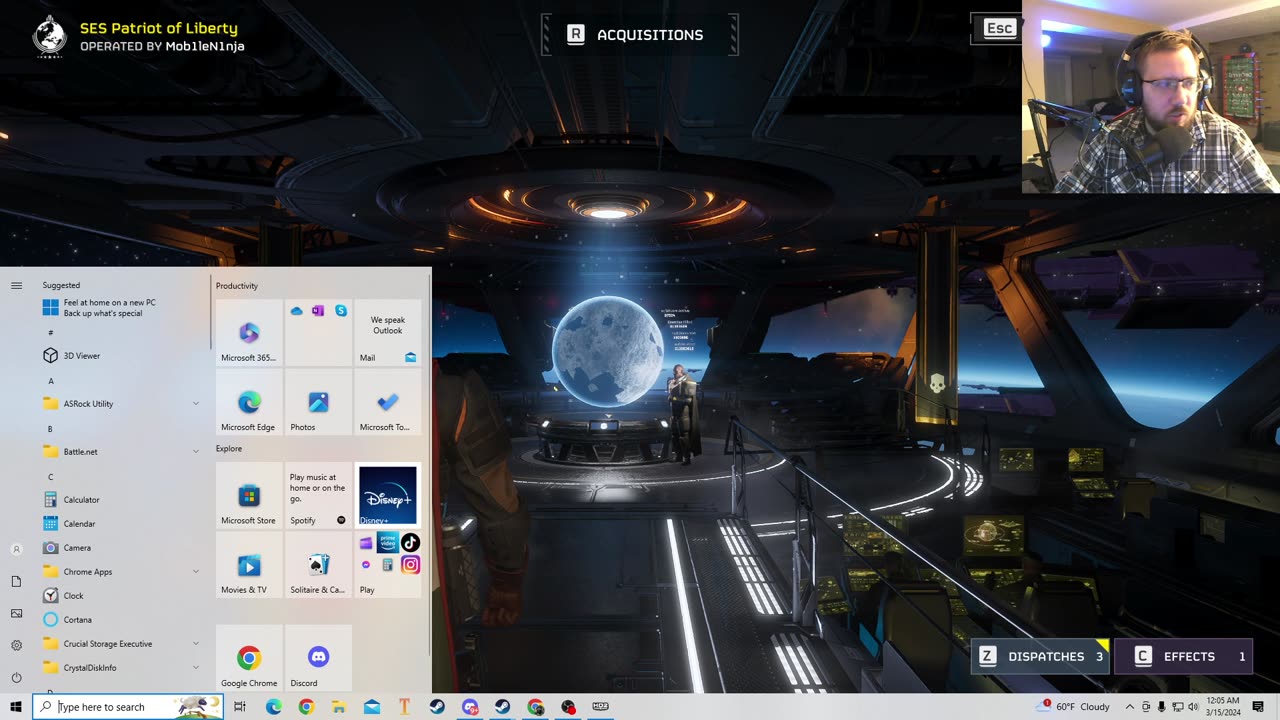The width and height of the screenshot is (1280, 720).
Task: Launch the Discord tile in Start menu
Action: click(x=318, y=658)
